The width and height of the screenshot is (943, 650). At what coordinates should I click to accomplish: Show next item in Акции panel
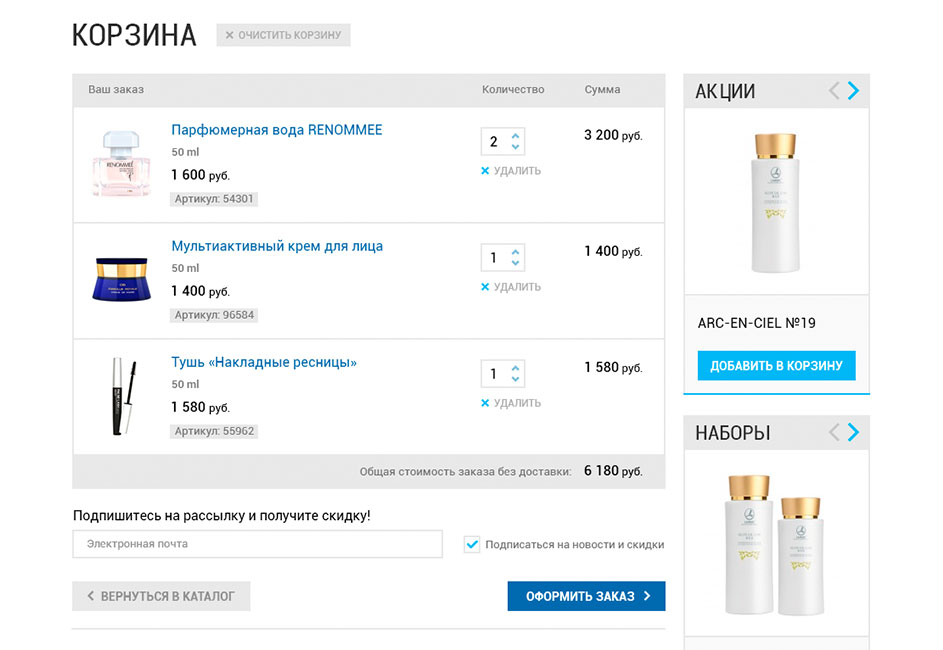point(853,91)
